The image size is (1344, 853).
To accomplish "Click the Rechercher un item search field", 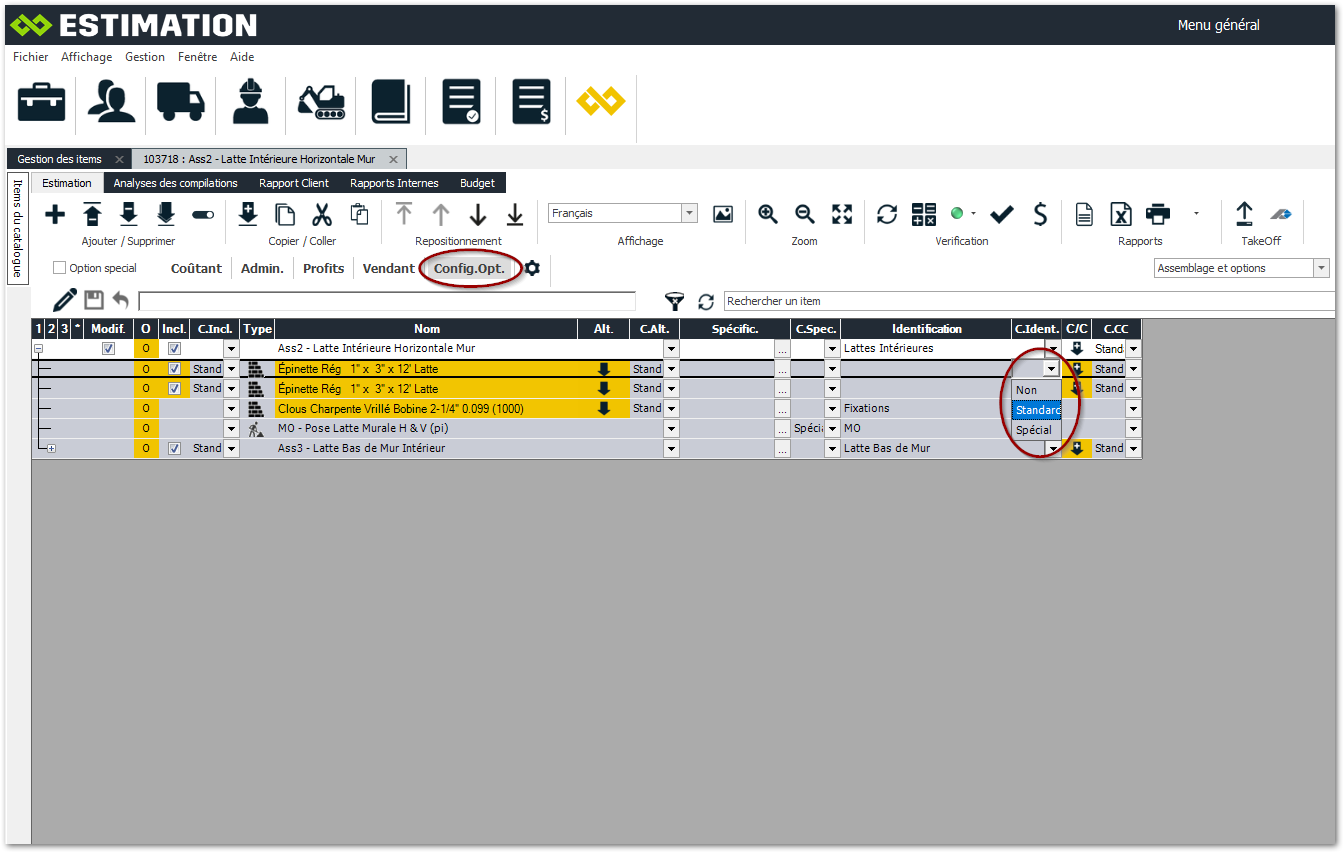I will point(1028,301).
